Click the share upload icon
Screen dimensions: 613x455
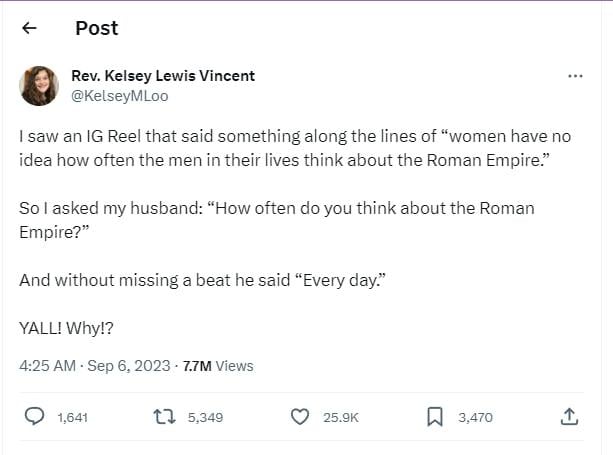tap(568, 417)
